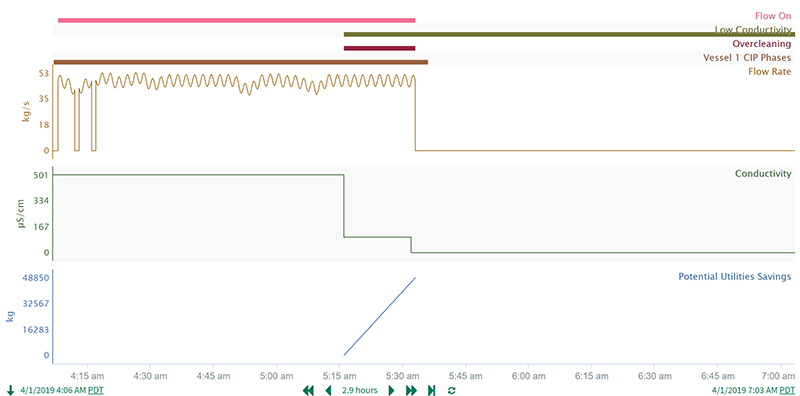Click the 6:45 am time axis tick
The width and height of the screenshot is (800, 396).
click(x=717, y=376)
